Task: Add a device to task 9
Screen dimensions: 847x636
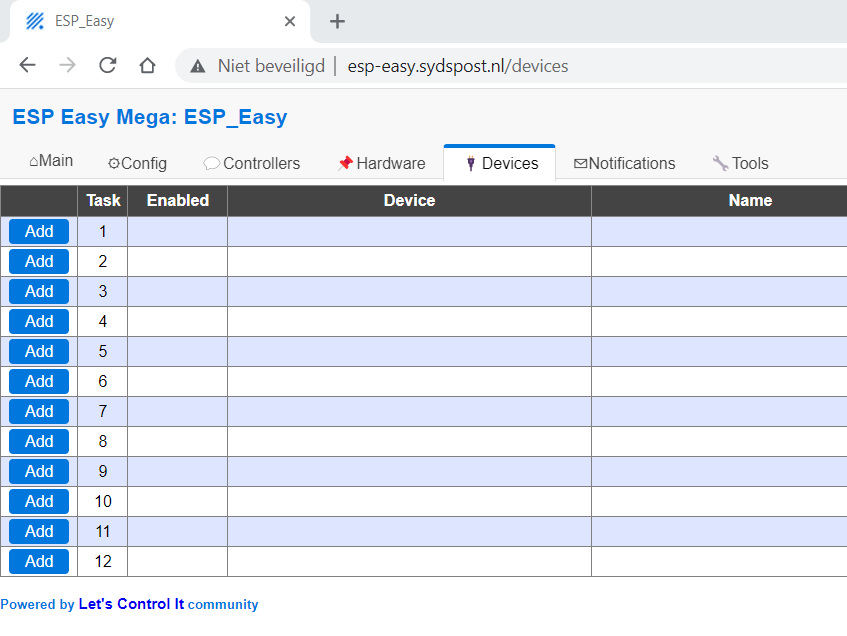Action: pos(39,471)
